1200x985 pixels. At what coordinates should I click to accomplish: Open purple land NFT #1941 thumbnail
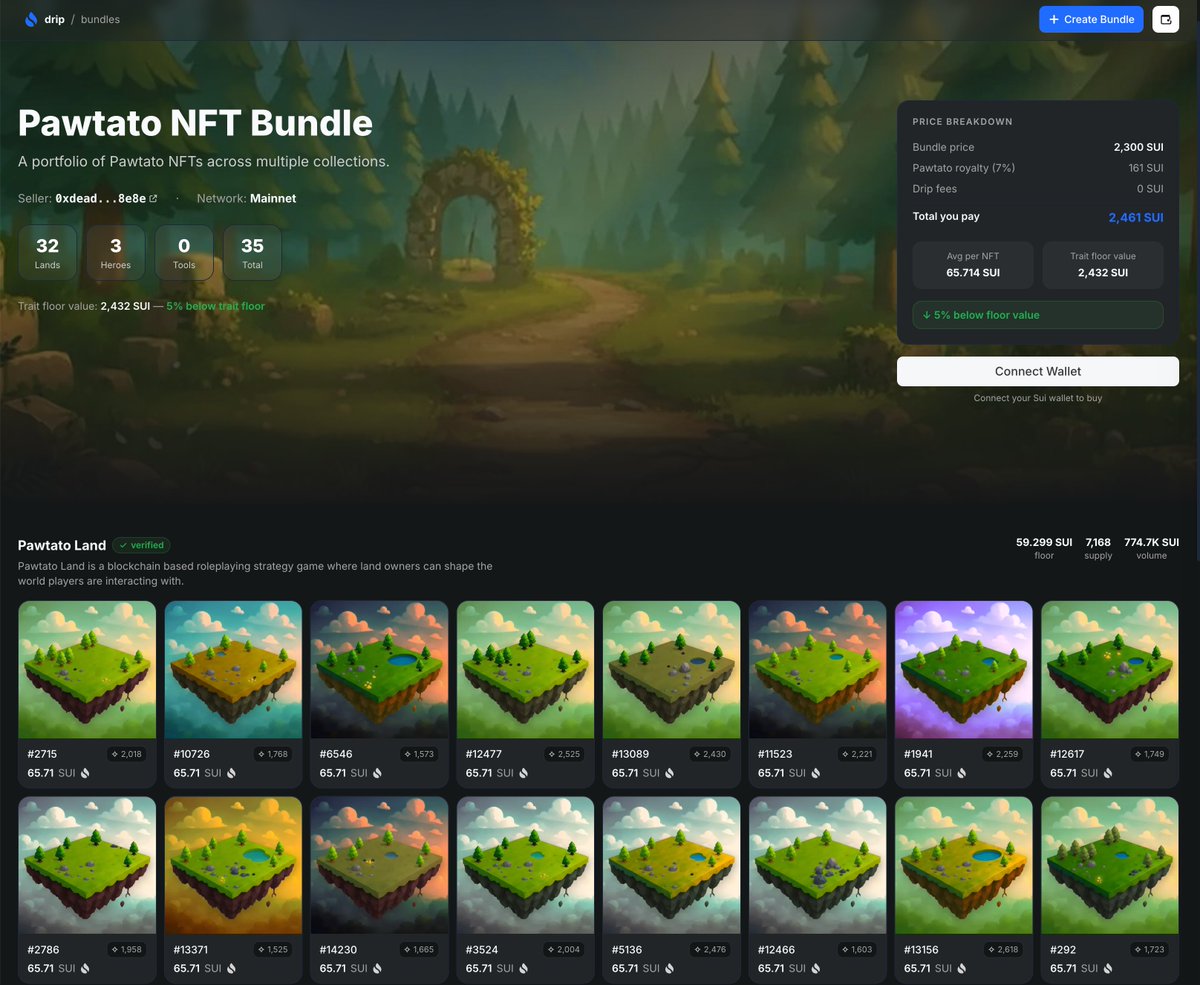pos(963,670)
